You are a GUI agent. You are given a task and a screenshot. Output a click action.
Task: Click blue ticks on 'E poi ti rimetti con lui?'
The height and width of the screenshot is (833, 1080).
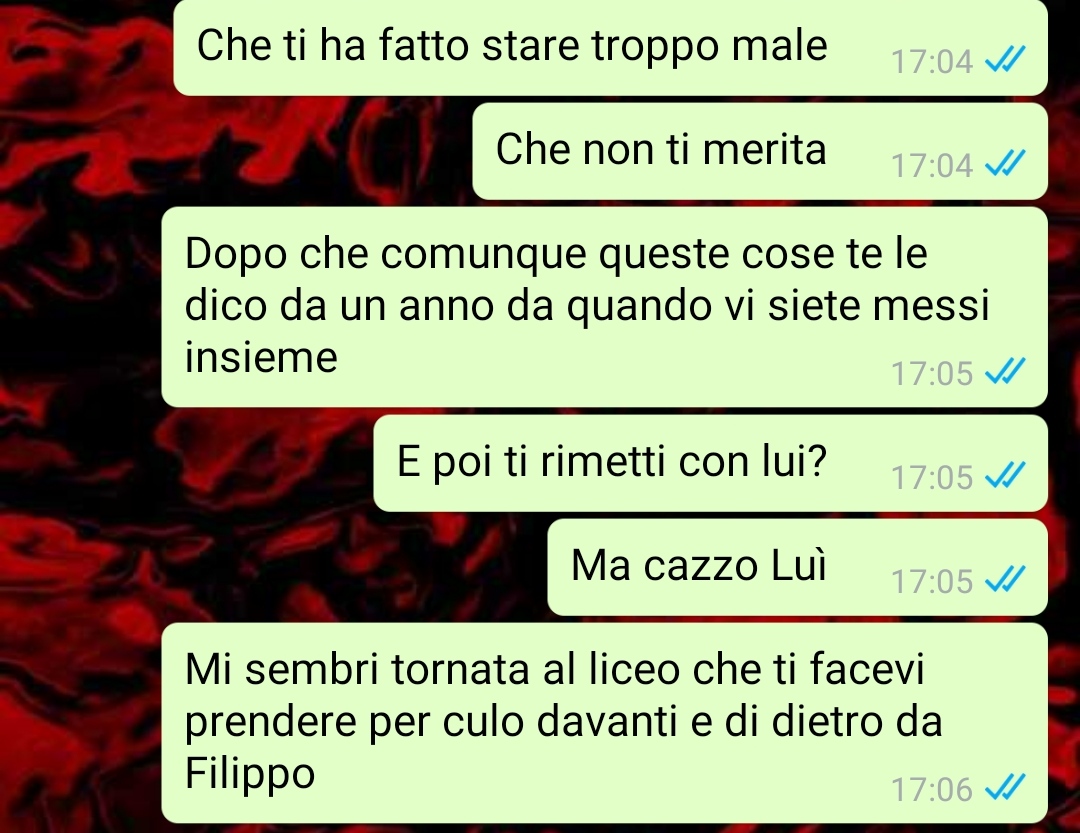coord(1006,475)
